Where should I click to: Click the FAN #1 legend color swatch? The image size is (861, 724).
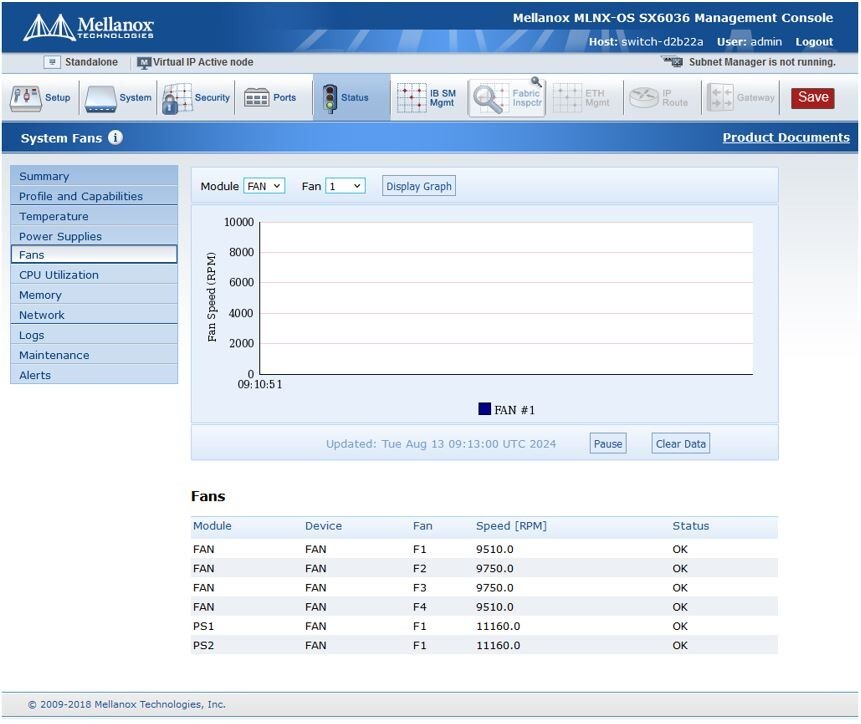[x=484, y=409]
